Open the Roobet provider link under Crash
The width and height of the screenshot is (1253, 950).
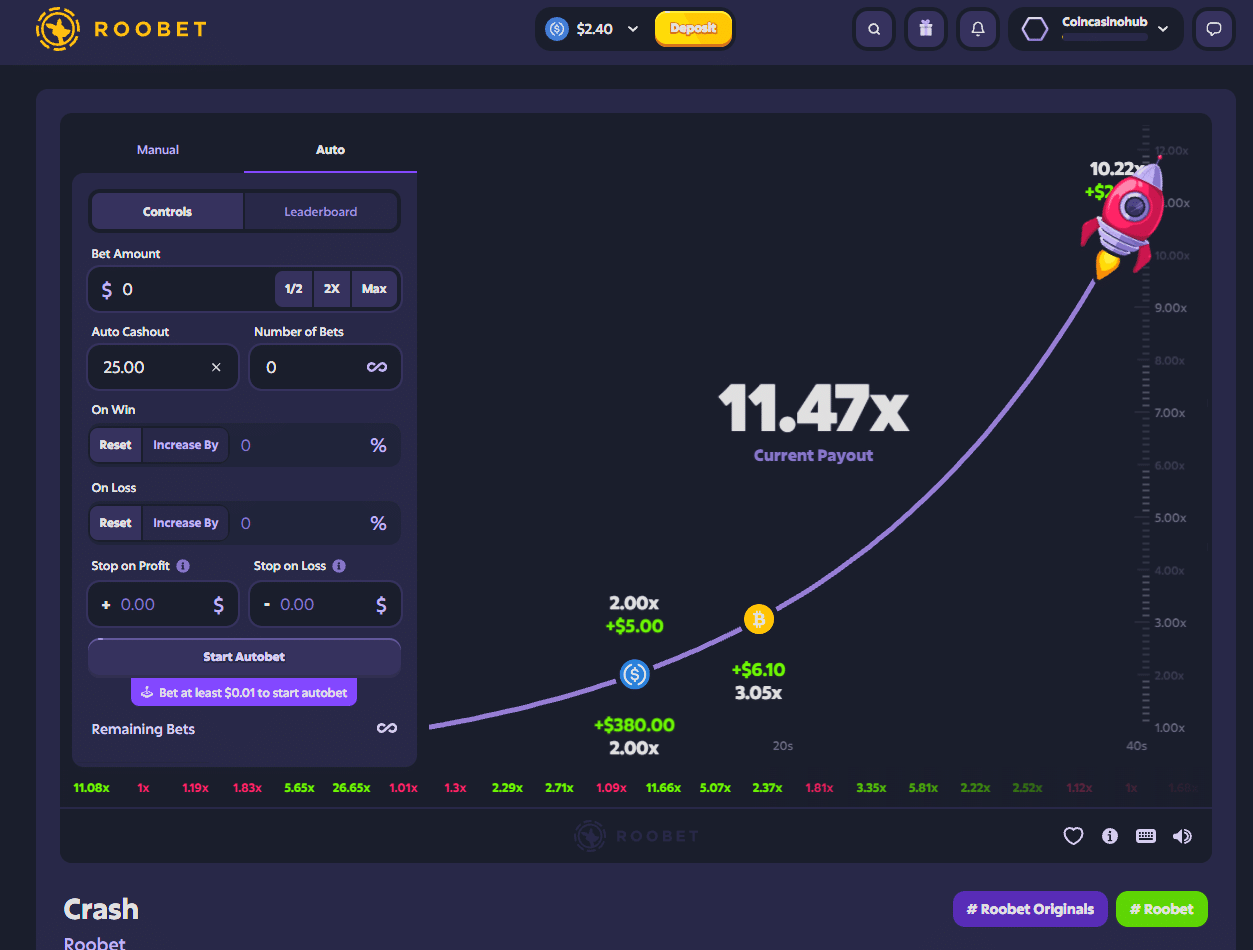95,943
